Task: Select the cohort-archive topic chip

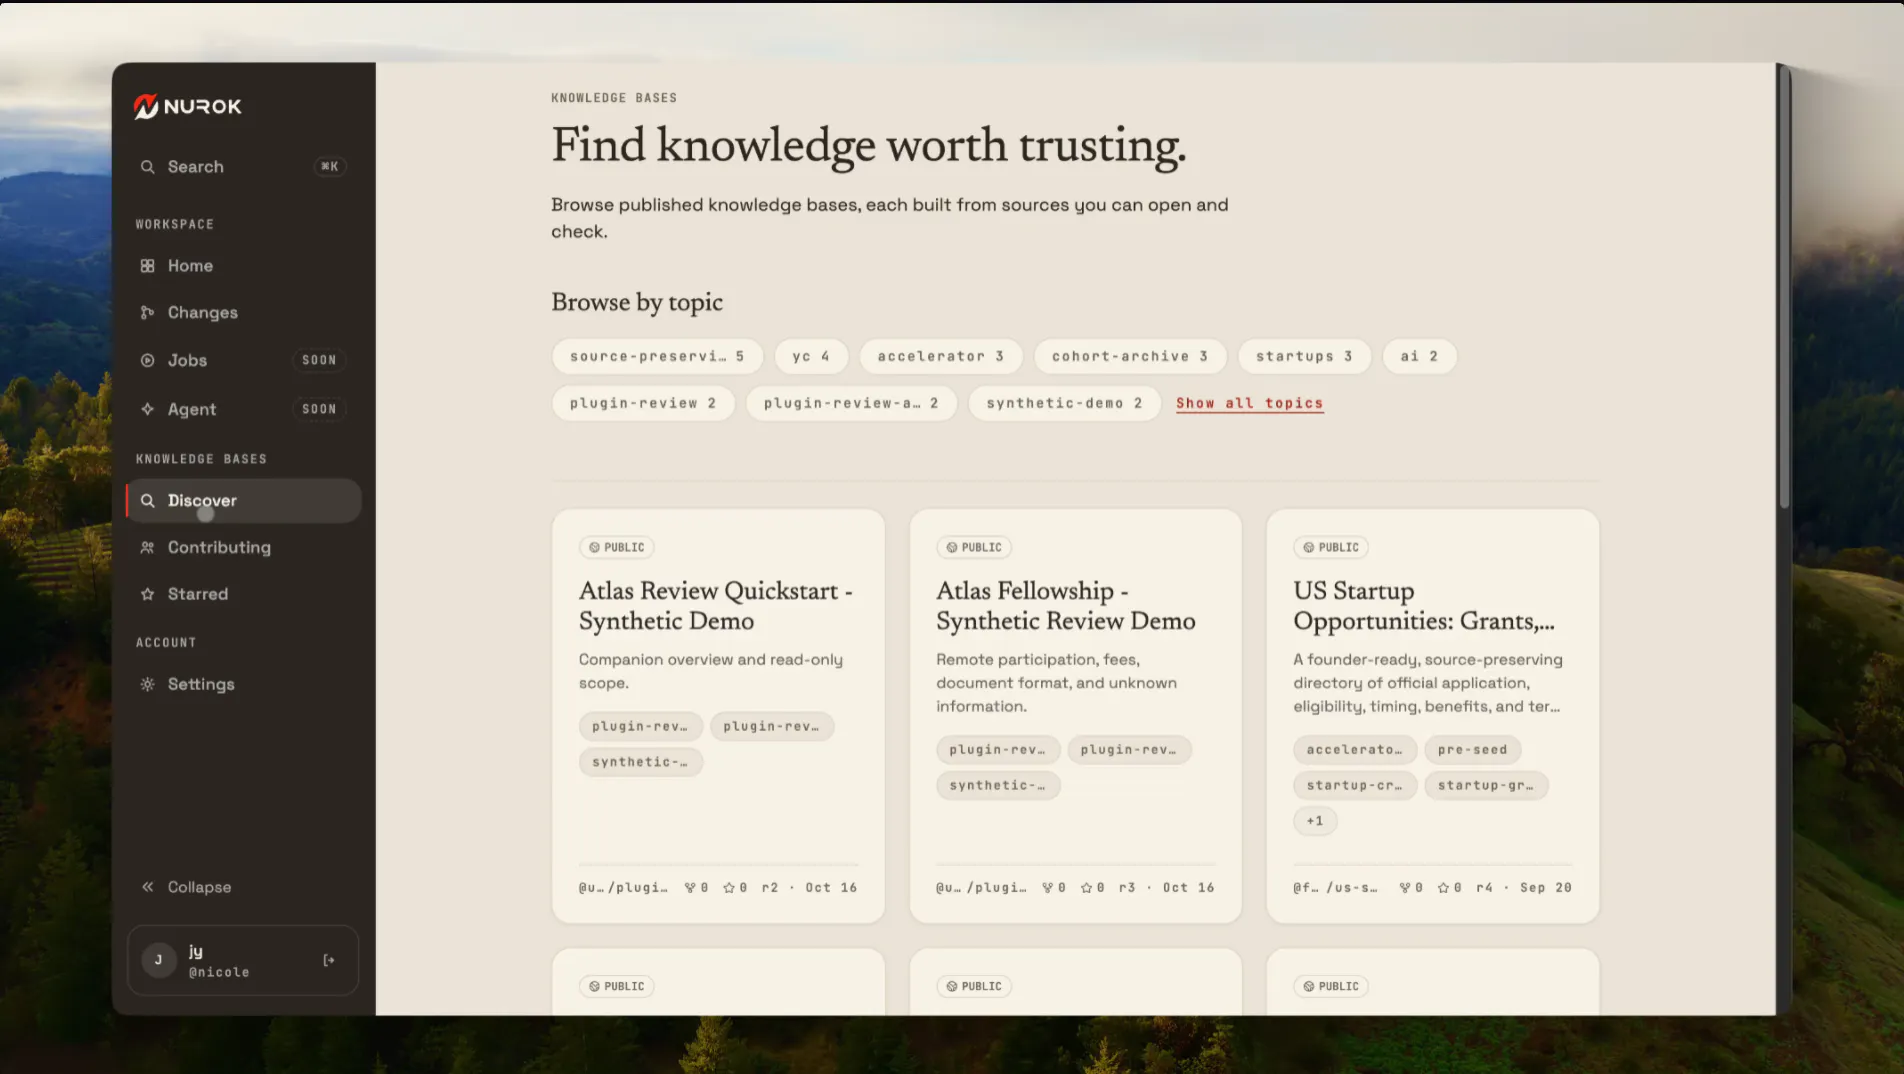Action: pos(1130,357)
